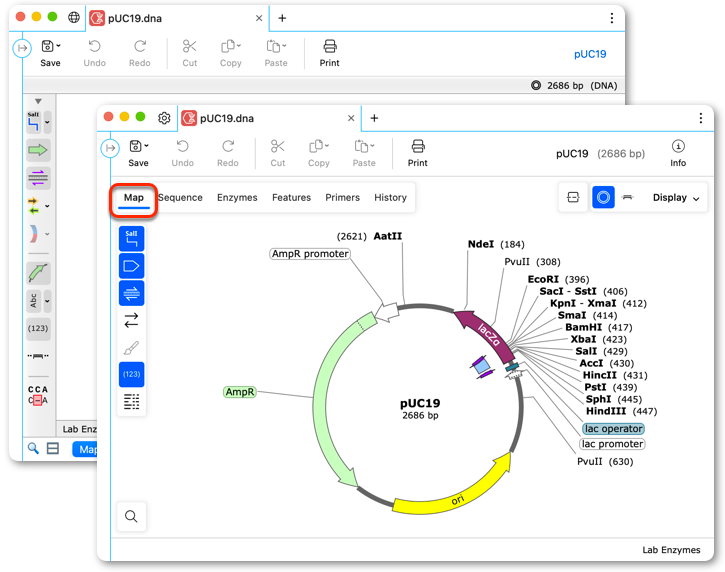Click the pUC19 link in back window
This screenshot has width=725, height=572.
click(590, 54)
